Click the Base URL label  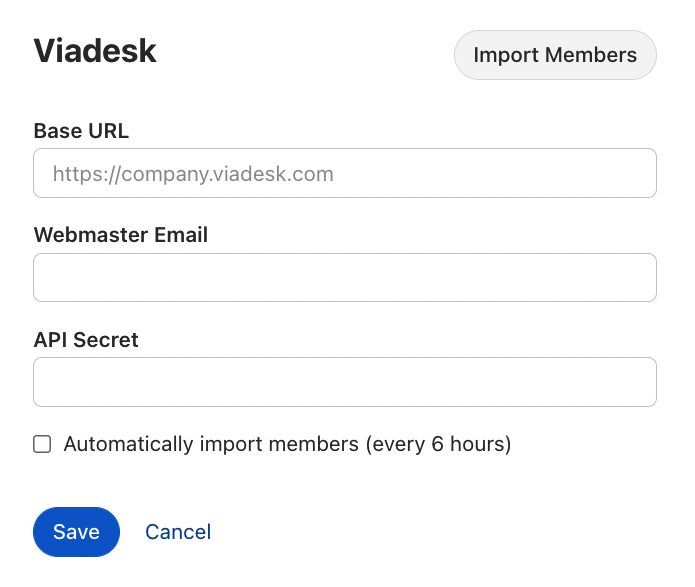81,131
